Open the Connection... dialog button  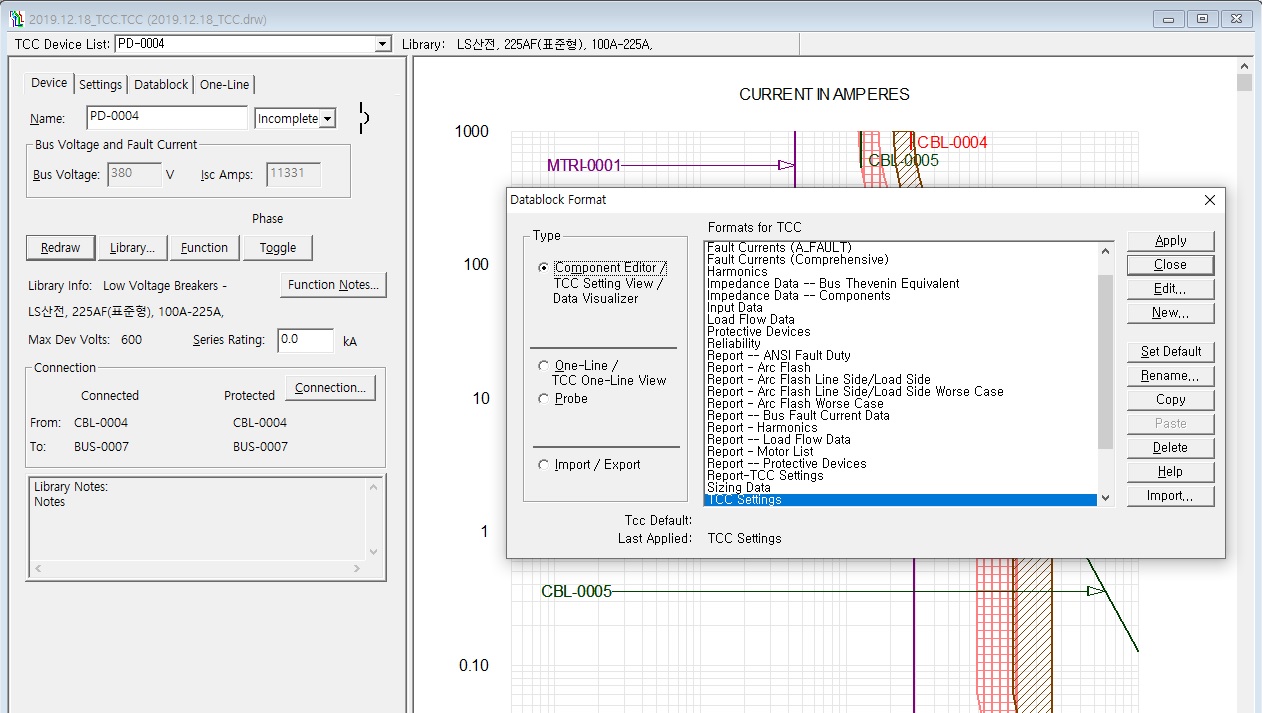330,388
